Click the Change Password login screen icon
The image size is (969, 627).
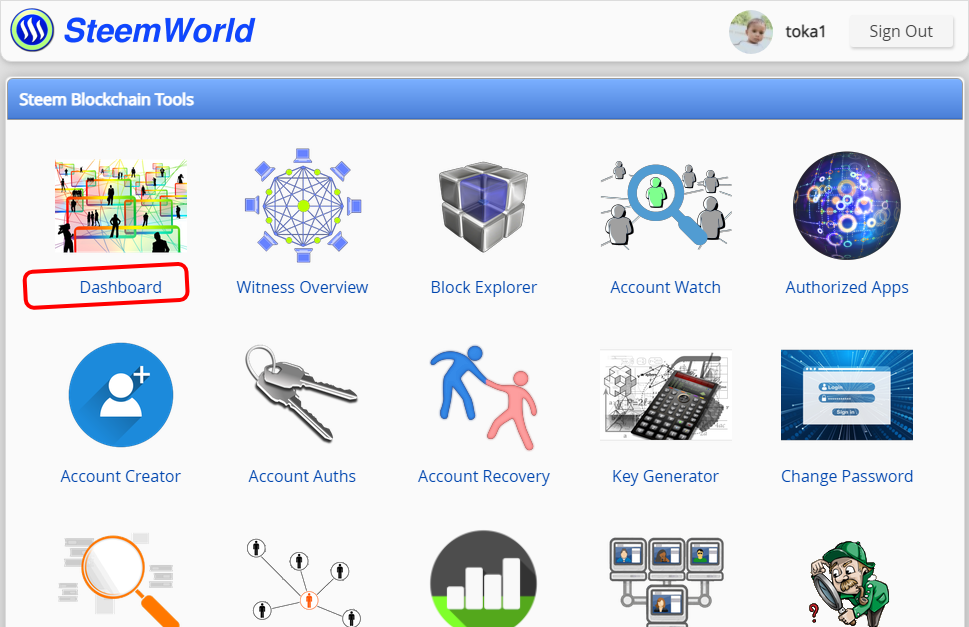coord(847,395)
